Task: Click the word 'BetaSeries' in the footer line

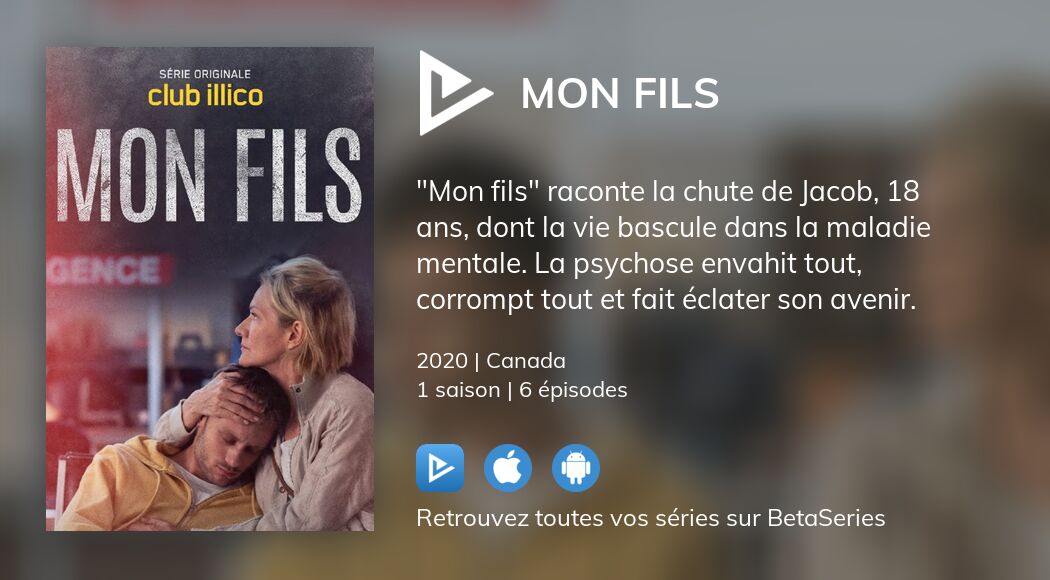Action: click(x=826, y=518)
